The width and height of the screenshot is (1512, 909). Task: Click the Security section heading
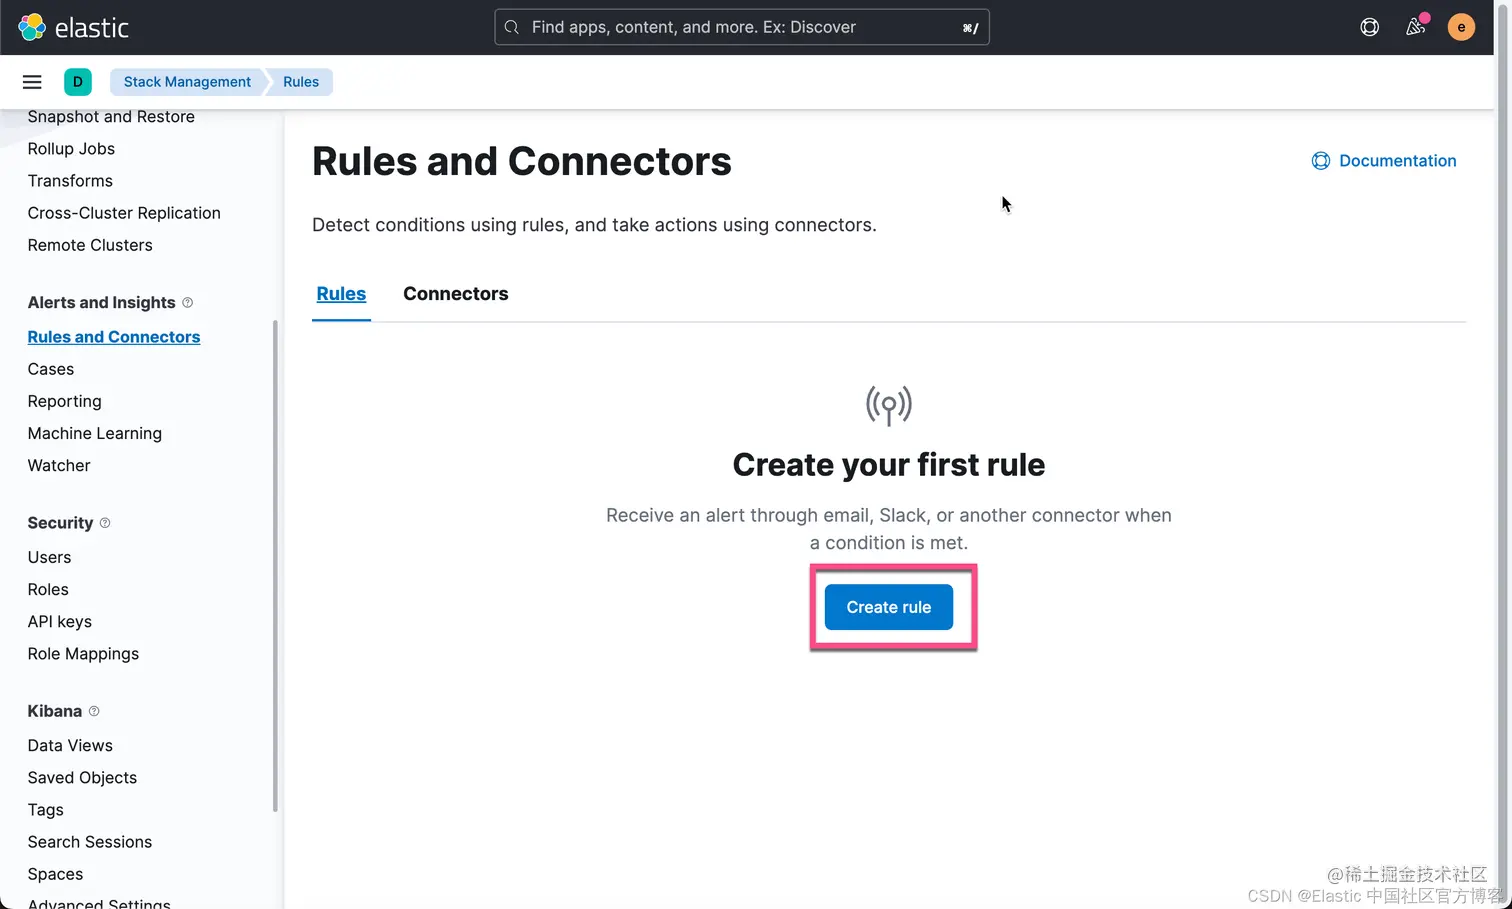click(60, 523)
